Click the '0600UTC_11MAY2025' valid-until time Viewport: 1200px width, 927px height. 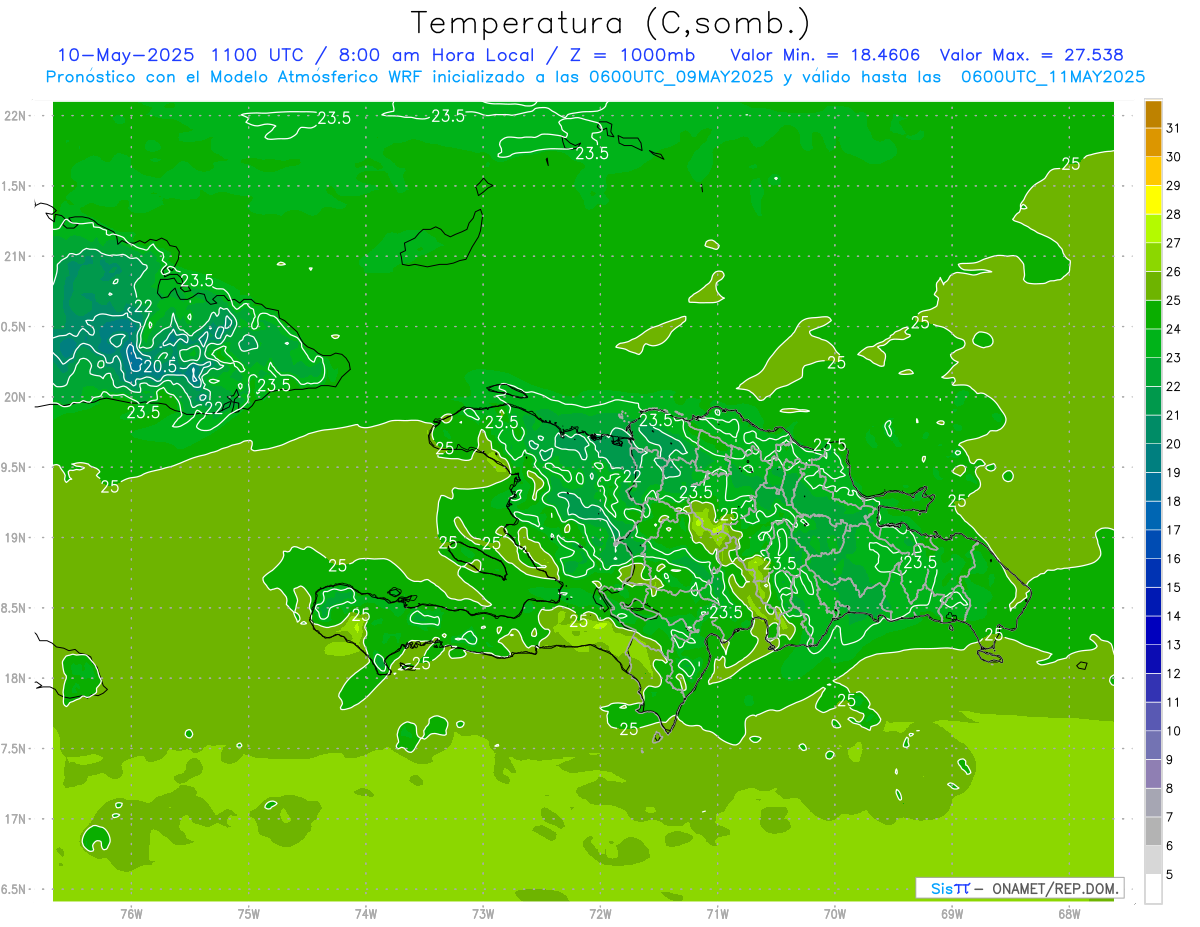[x=1052, y=77]
